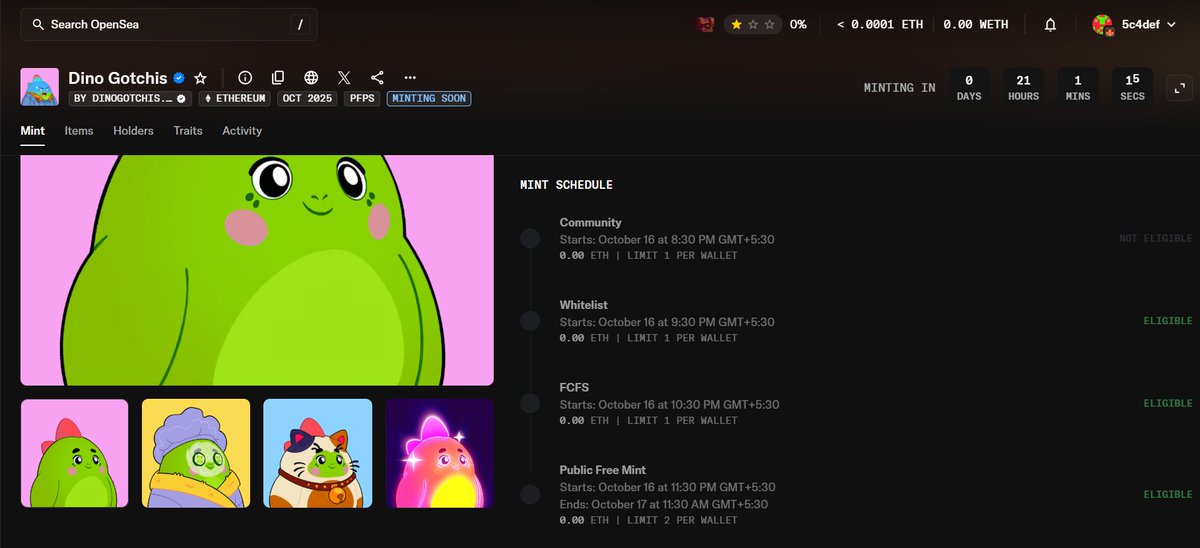Screen dimensions: 1200x548
Task: Open the website globe icon
Action: 311,77
